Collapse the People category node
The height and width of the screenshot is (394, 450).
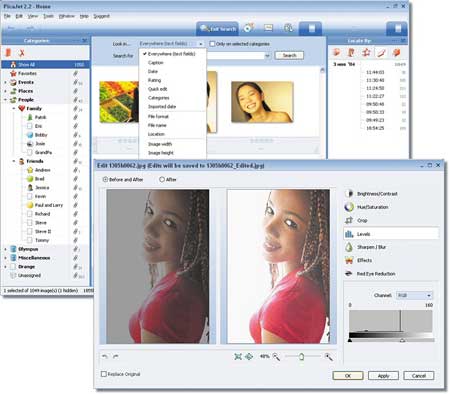(x=5, y=100)
